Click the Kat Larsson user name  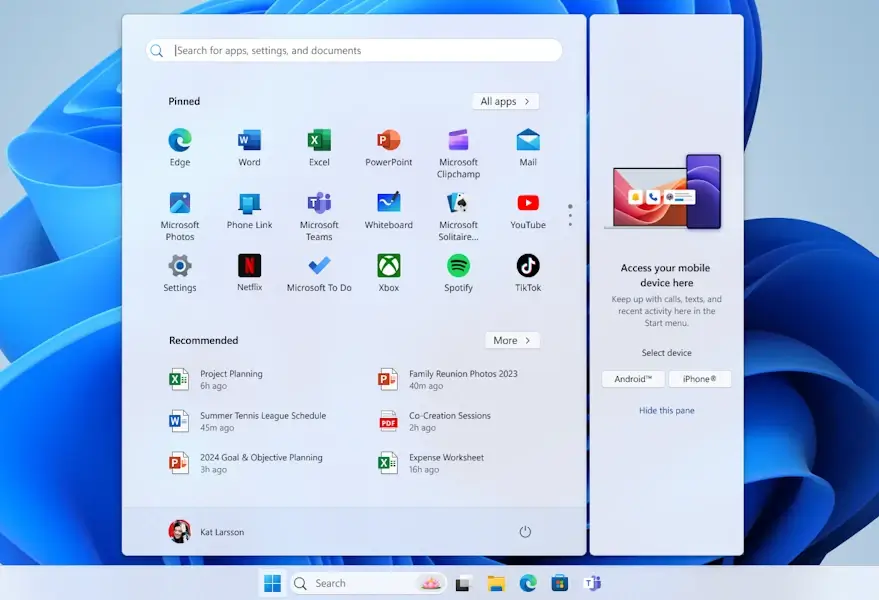[x=222, y=532]
